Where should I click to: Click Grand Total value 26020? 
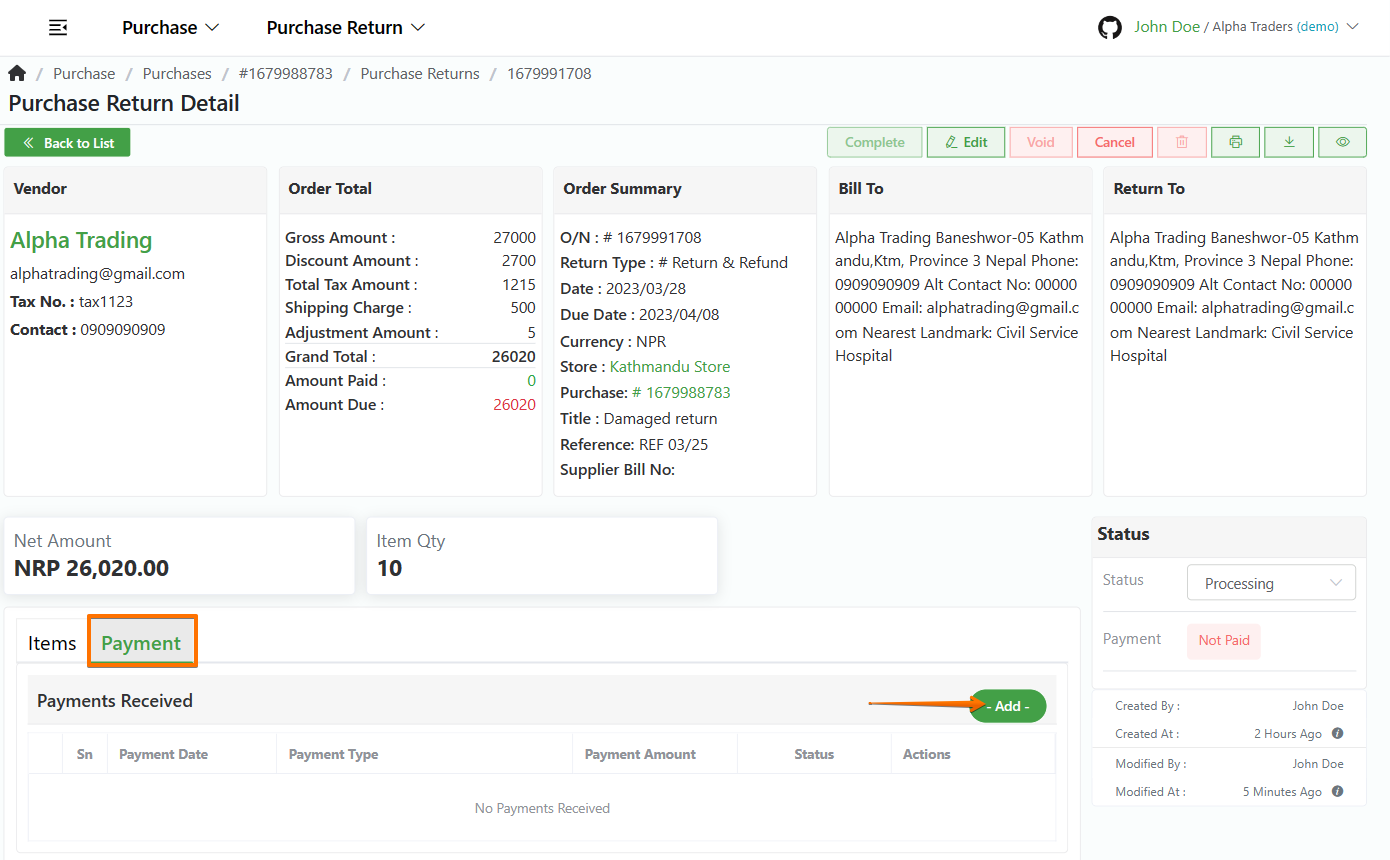coord(514,356)
